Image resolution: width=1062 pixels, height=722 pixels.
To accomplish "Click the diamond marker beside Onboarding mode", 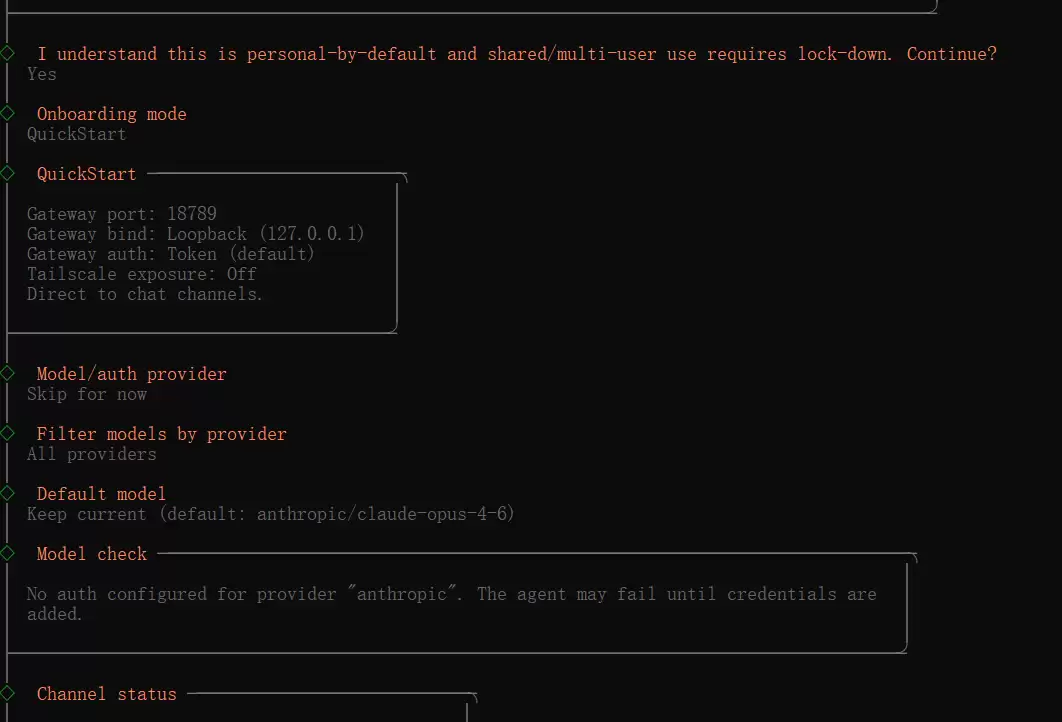I will pyautogui.click(x=8, y=113).
